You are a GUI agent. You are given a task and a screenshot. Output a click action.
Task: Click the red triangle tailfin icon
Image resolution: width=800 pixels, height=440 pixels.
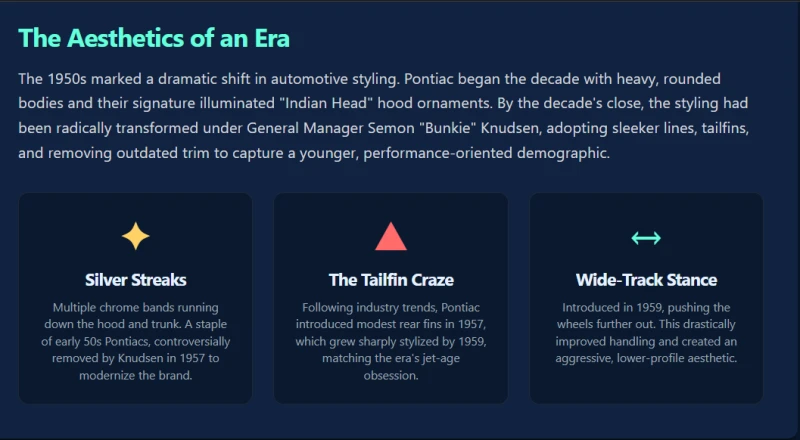[391, 236]
